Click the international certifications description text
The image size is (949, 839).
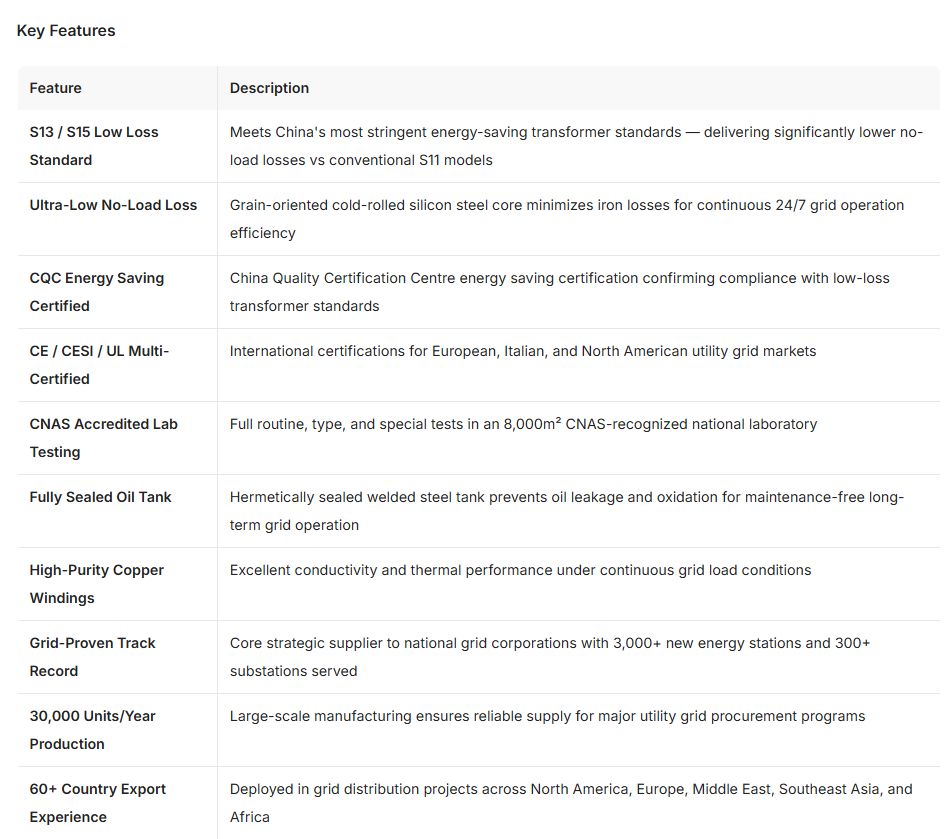tap(523, 351)
